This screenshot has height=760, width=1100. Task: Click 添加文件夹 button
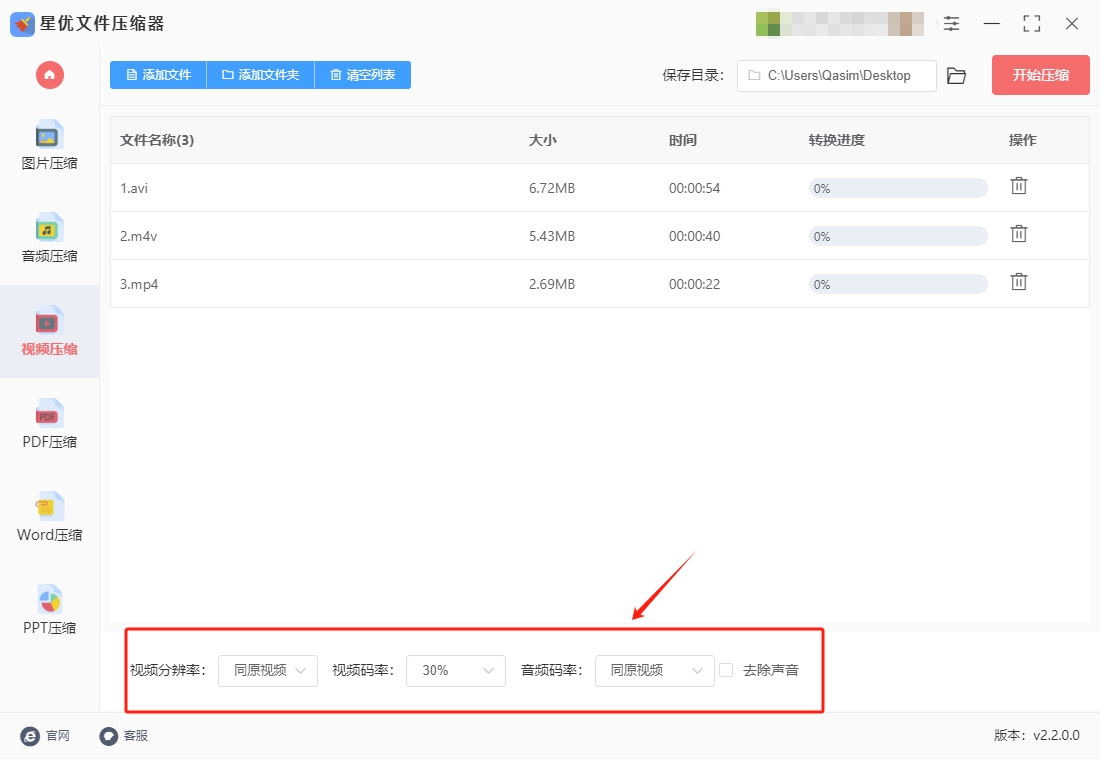pos(260,75)
